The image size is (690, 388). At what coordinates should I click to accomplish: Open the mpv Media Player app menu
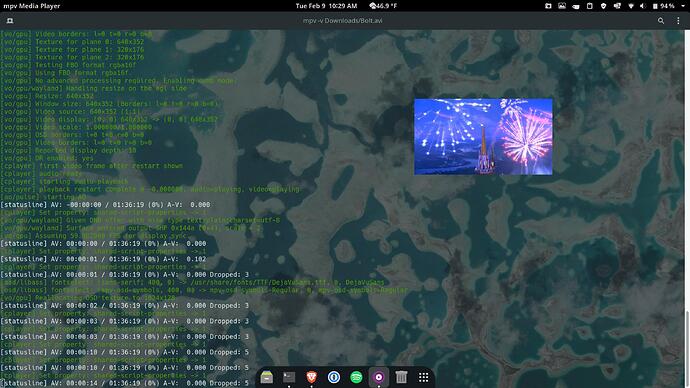[x=32, y=6]
